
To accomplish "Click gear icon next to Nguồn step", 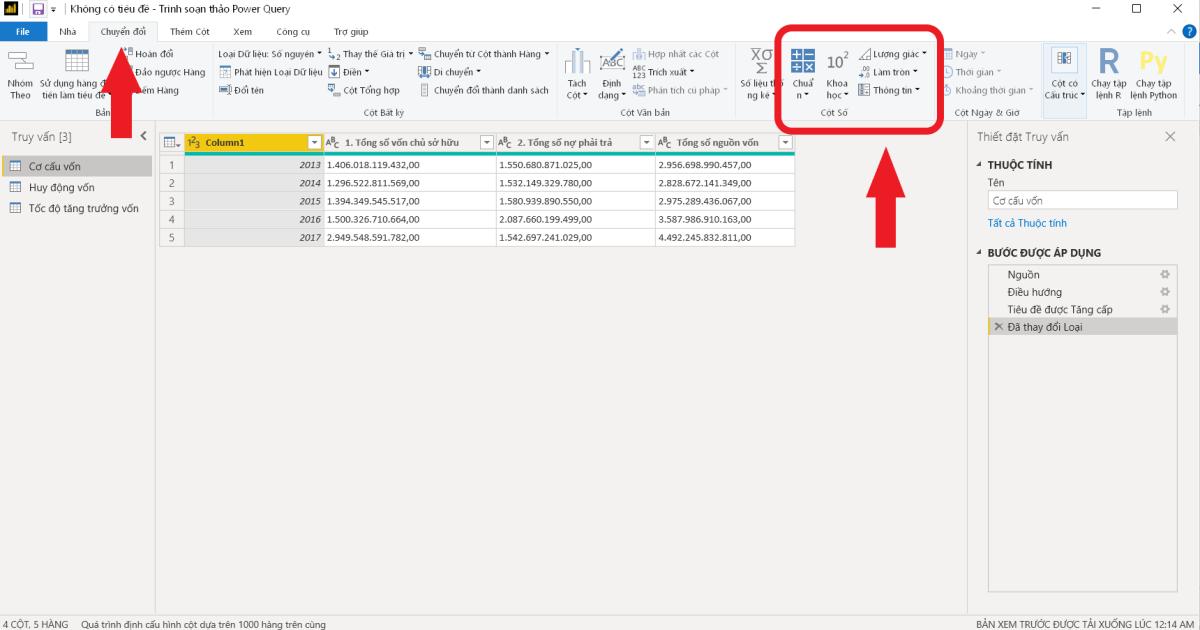I will pos(1164,274).
